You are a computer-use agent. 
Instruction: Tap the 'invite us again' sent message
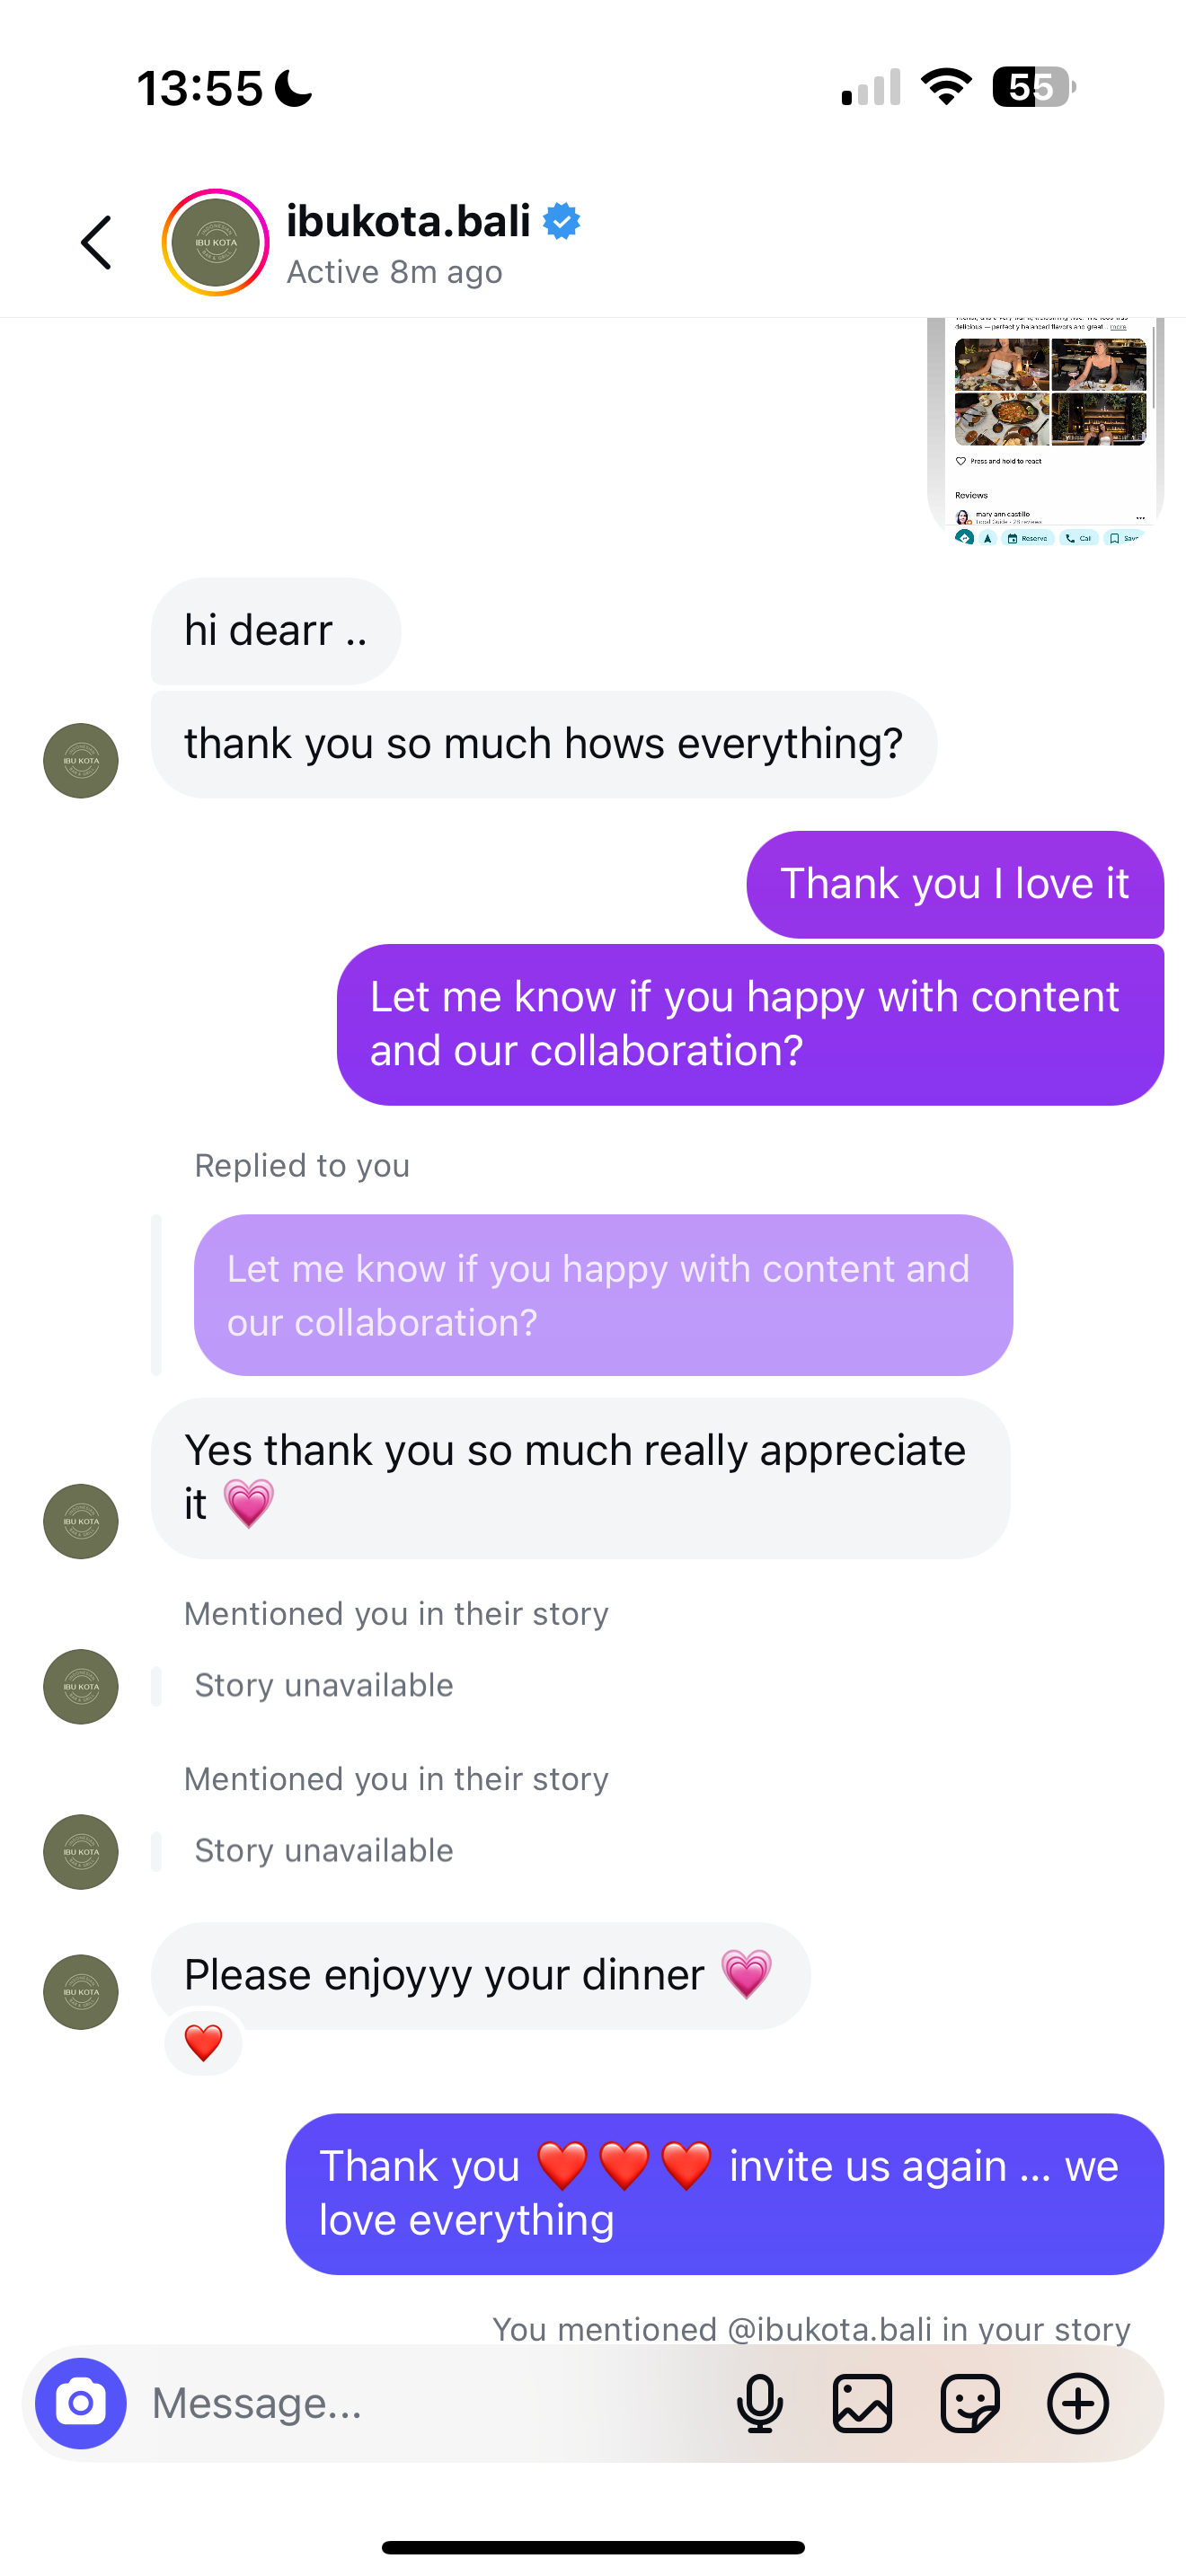(x=724, y=2193)
